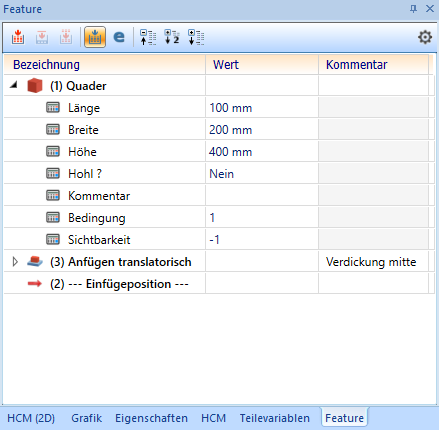Collapse the (1) Quader tree node
Image resolution: width=439 pixels, height=430 pixels.
point(14,85)
